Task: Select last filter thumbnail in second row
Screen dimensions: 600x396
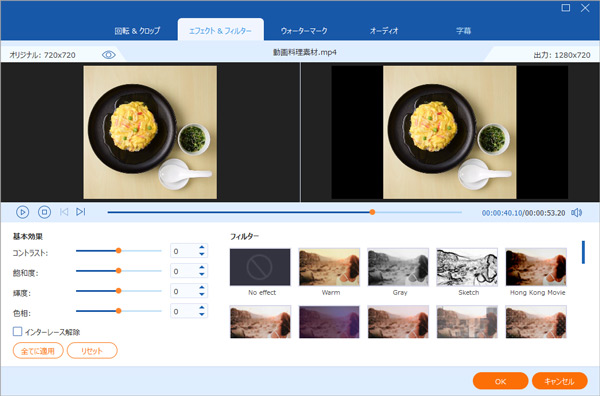Action: pyautogui.click(x=536, y=322)
